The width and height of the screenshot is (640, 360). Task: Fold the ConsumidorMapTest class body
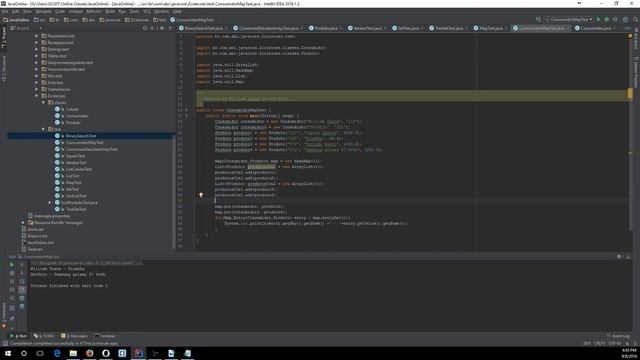tap(187, 110)
